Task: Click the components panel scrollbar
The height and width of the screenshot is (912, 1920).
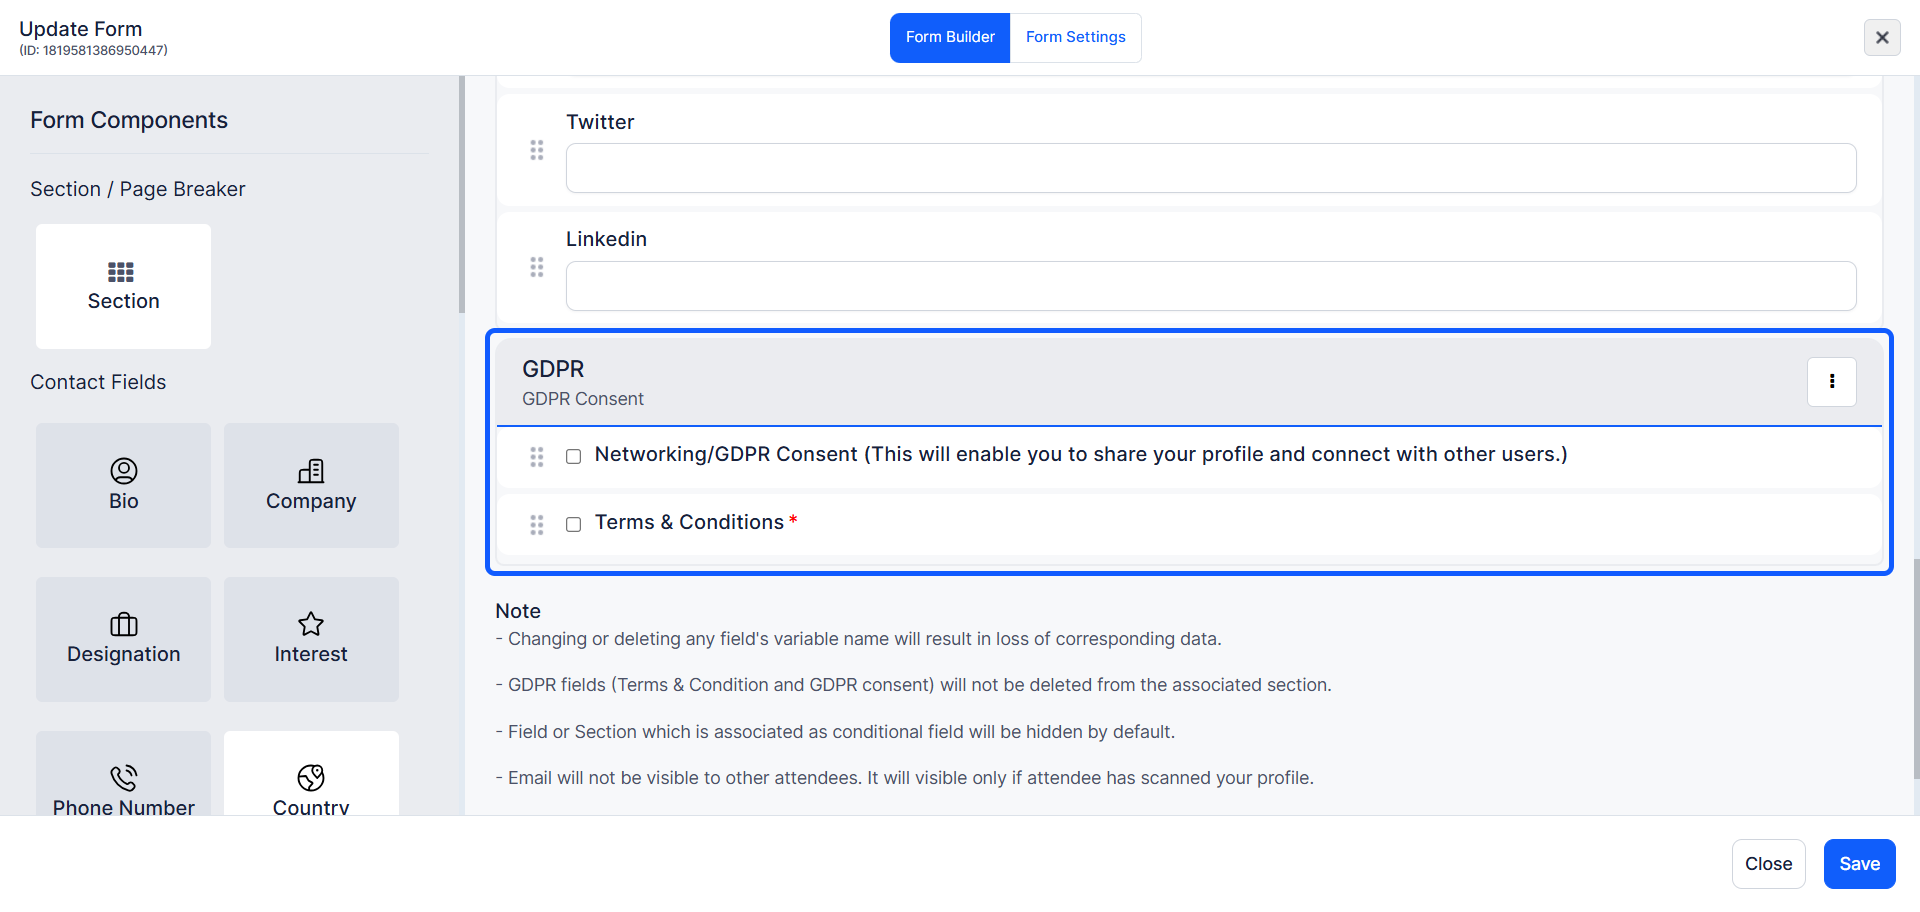Action: pos(461,195)
